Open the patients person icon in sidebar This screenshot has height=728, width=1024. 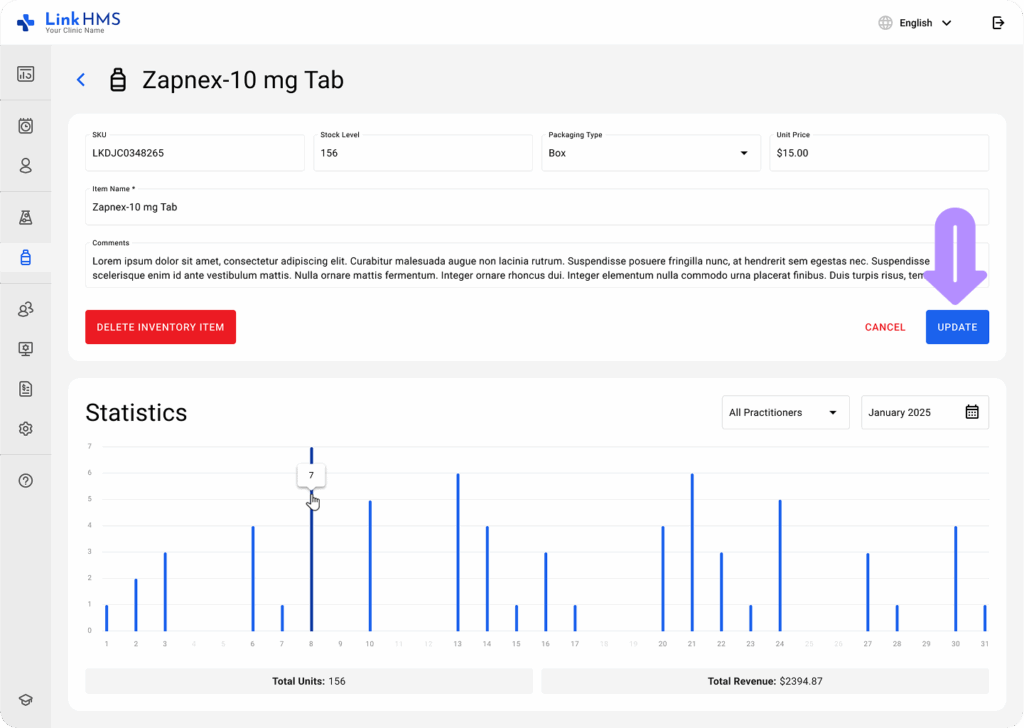(25, 165)
